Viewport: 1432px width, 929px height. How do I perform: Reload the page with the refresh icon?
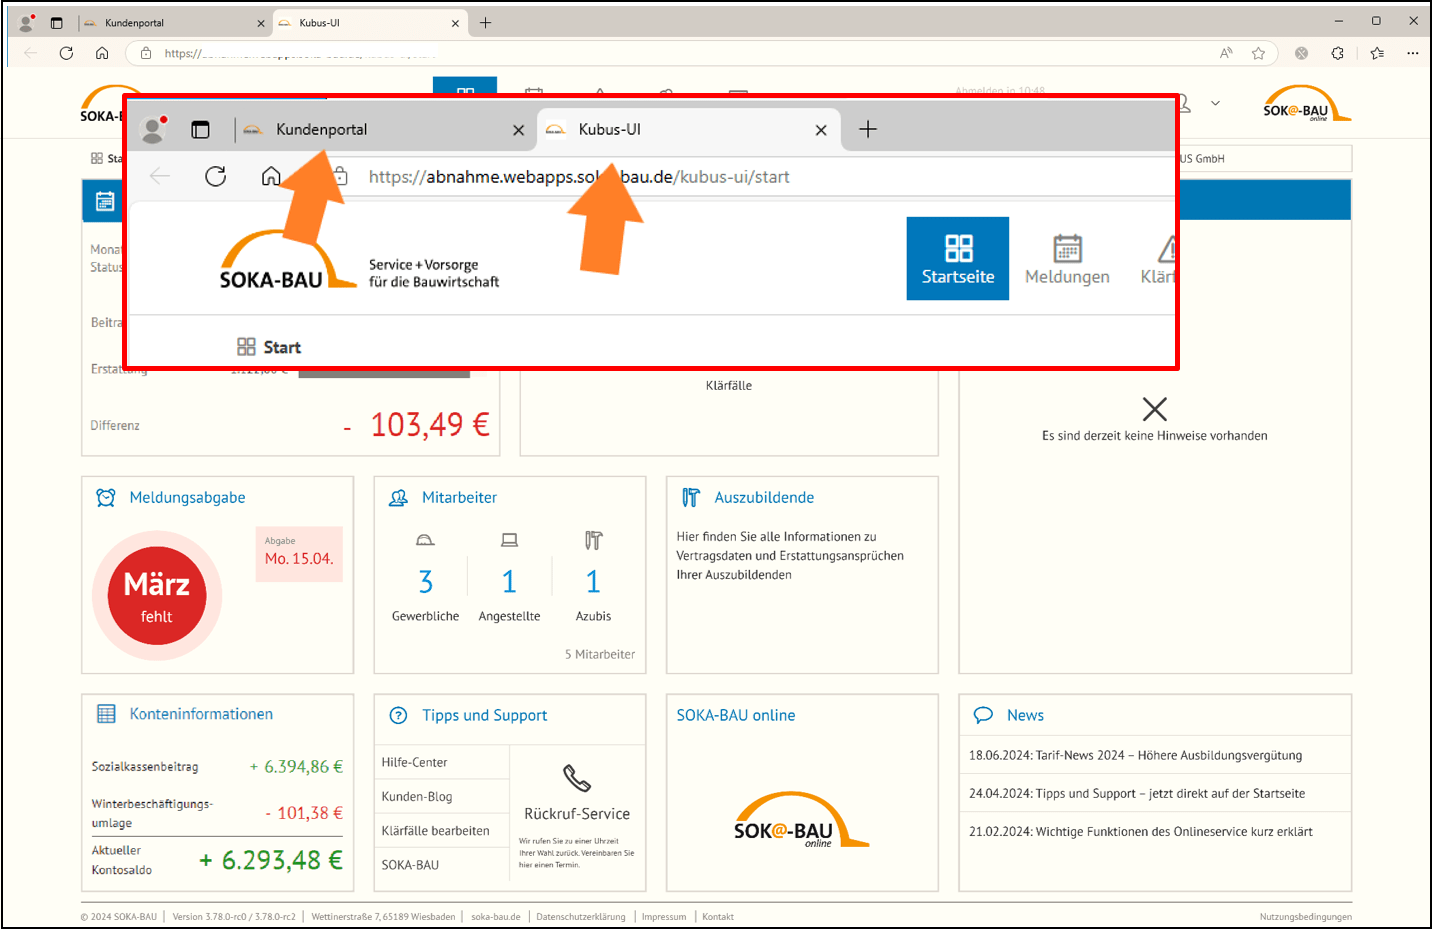pos(214,175)
